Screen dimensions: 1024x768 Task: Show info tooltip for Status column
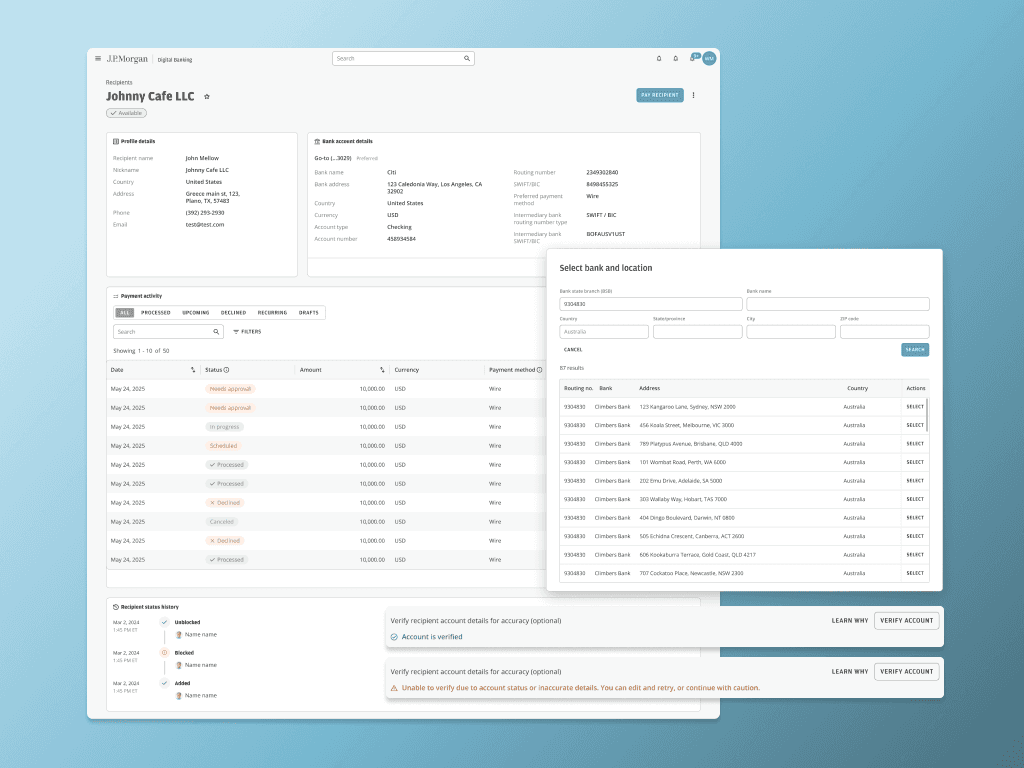(x=227, y=370)
